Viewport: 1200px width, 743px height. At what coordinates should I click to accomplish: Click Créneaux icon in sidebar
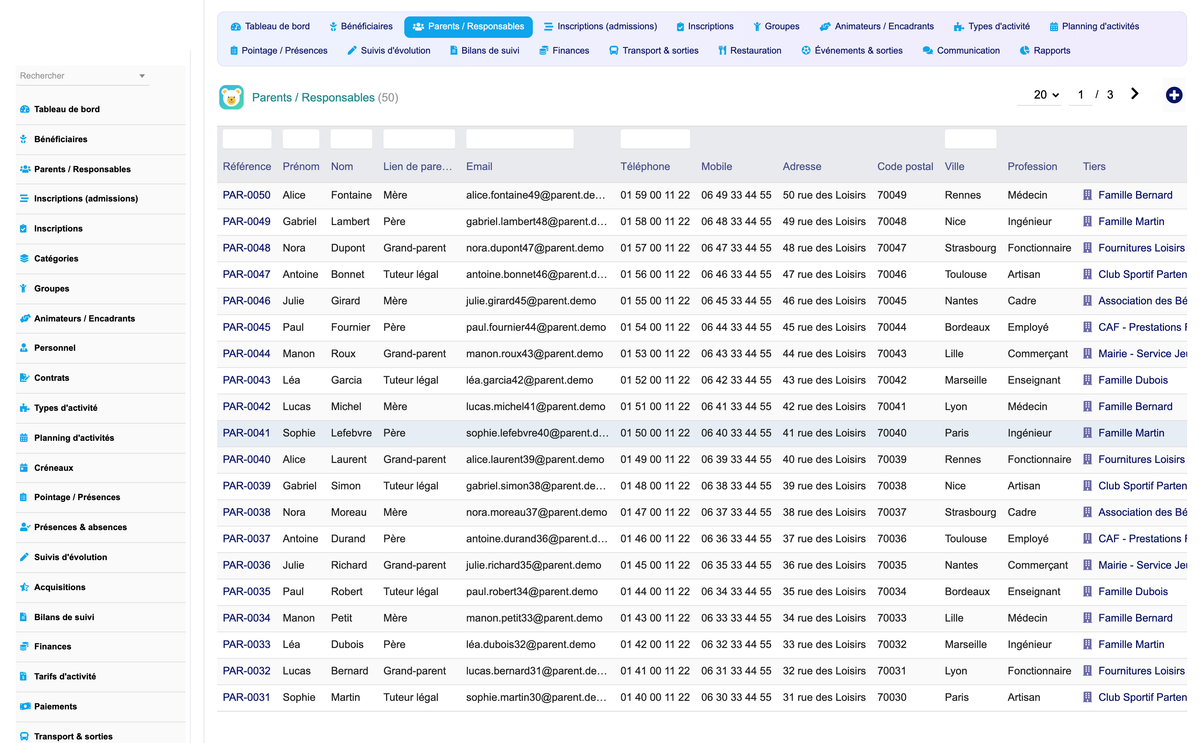pos(24,467)
